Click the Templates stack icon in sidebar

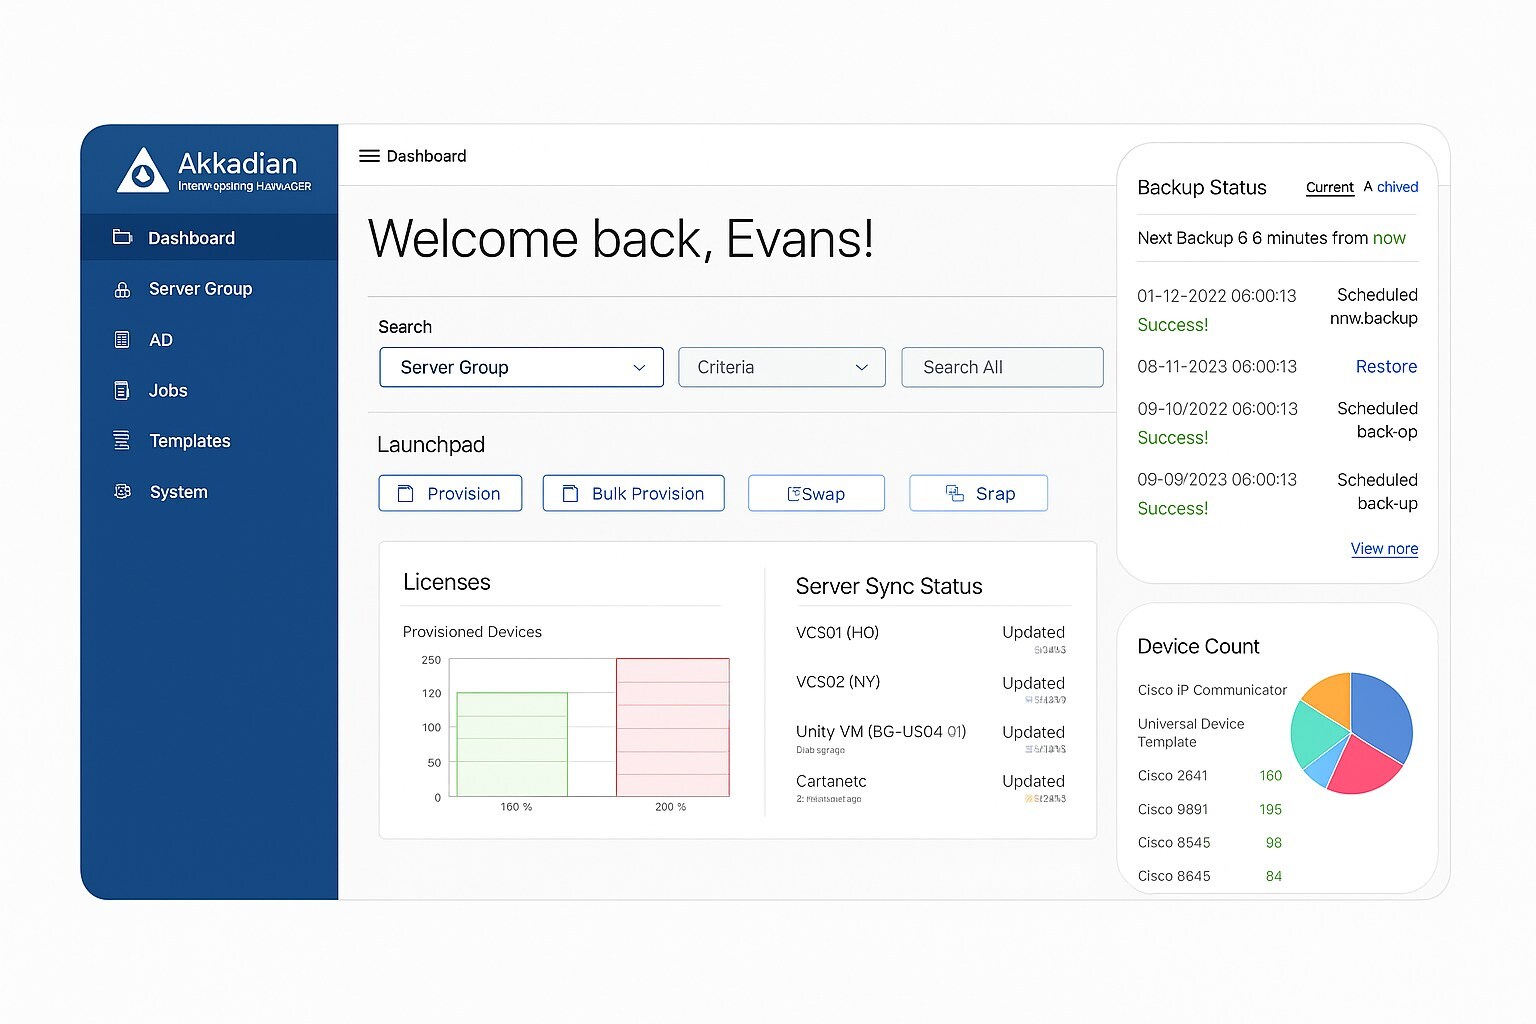pos(122,441)
